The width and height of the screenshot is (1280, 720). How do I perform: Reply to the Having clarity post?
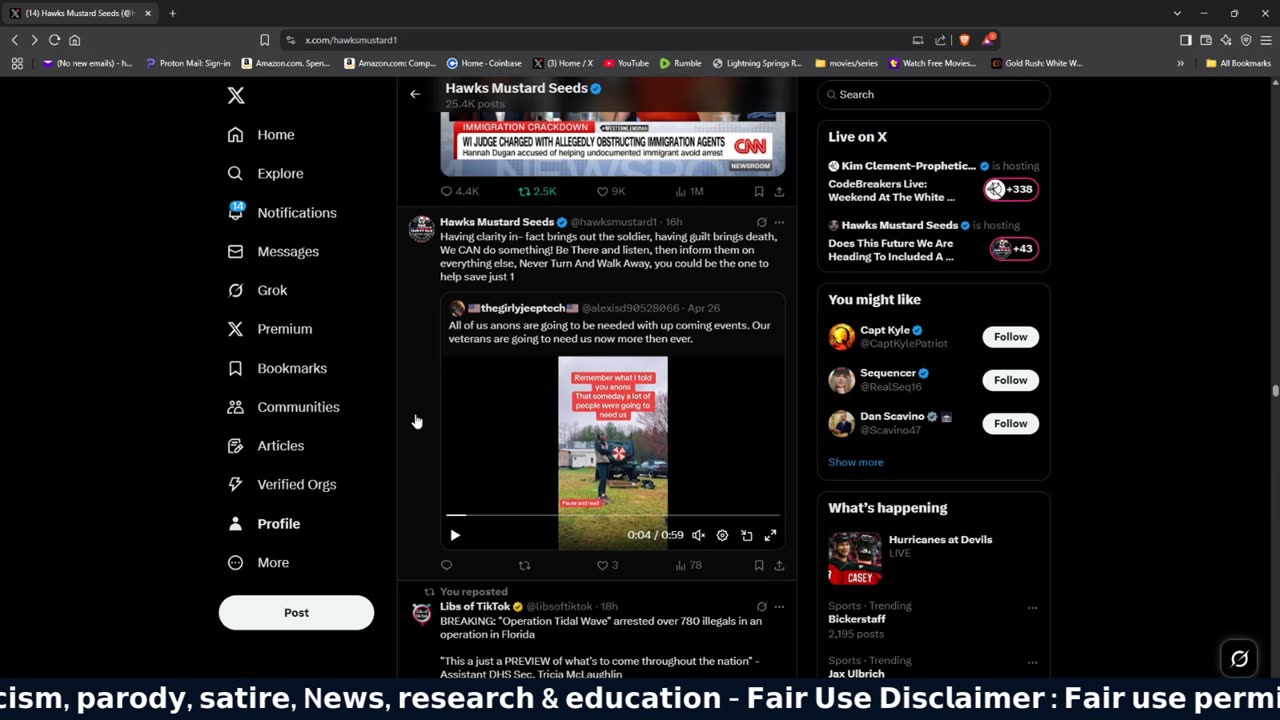point(447,565)
